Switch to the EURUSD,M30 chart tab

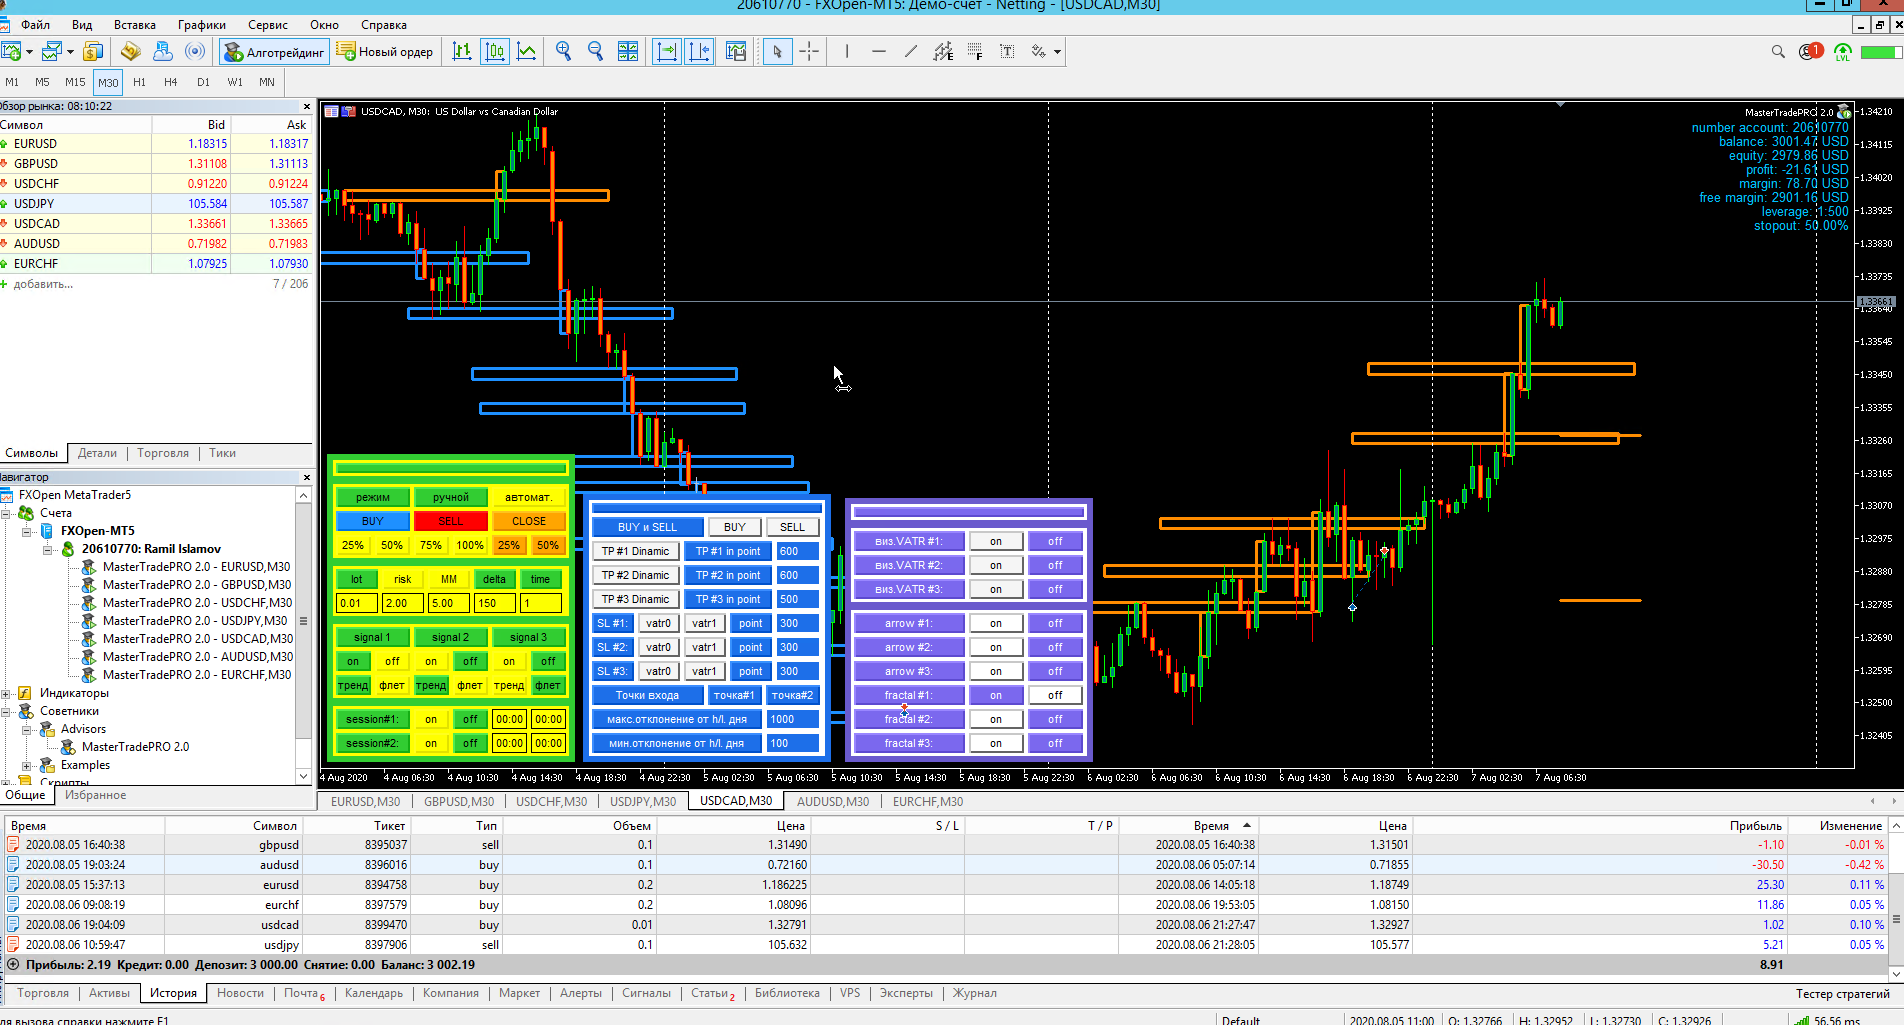pyautogui.click(x=365, y=801)
